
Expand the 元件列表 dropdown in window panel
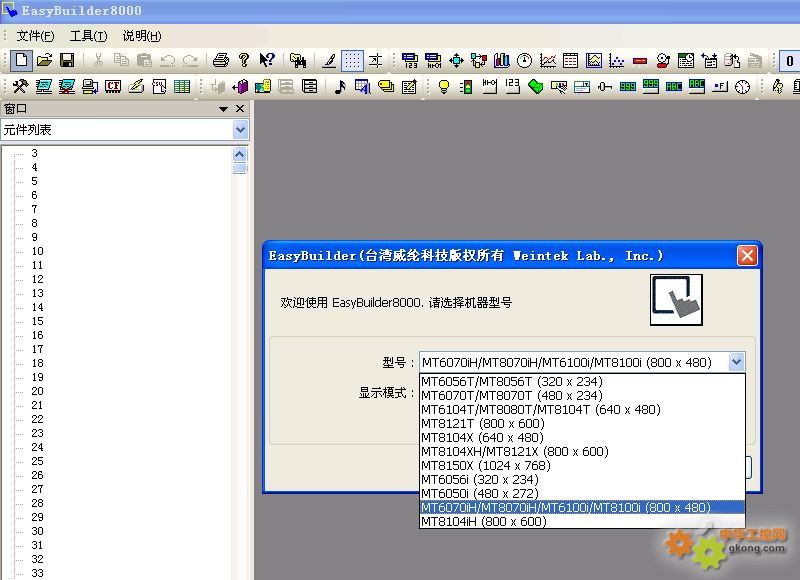click(240, 130)
